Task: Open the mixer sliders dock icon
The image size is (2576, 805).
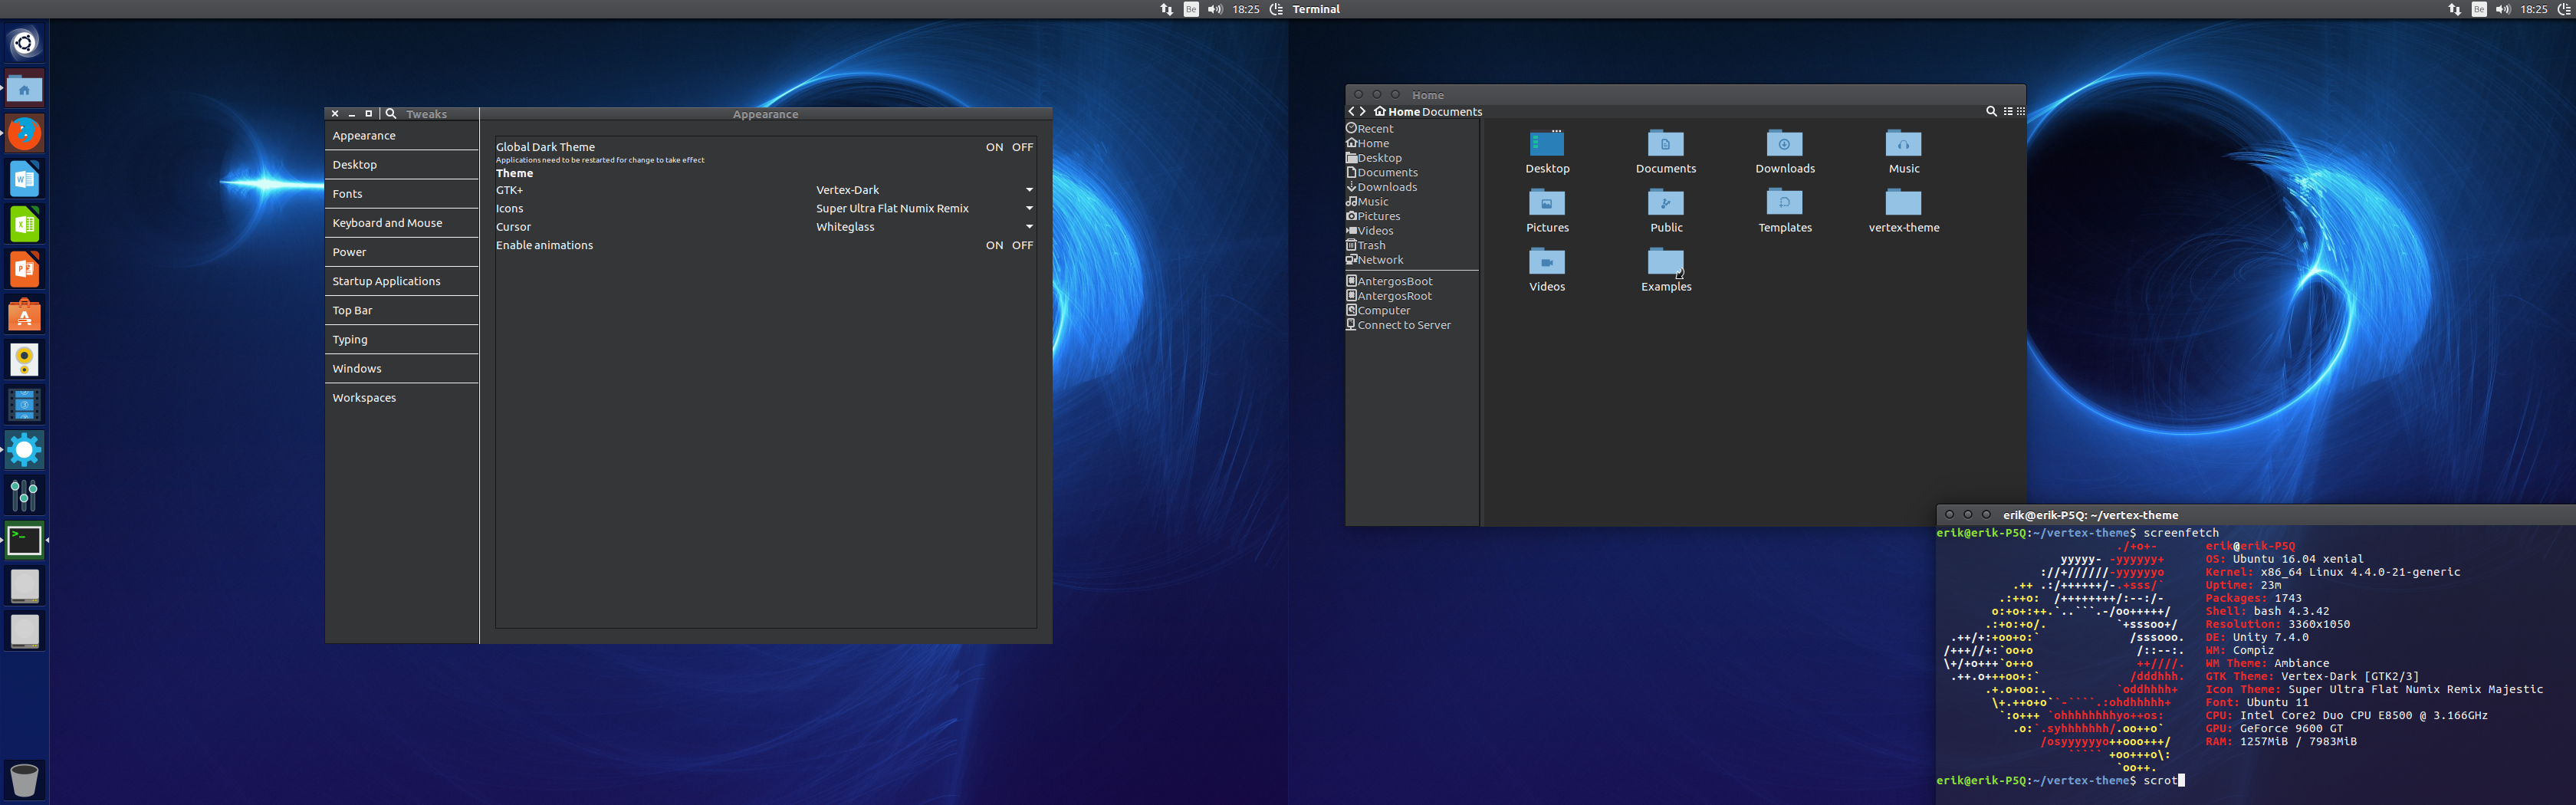Action: click(x=24, y=495)
